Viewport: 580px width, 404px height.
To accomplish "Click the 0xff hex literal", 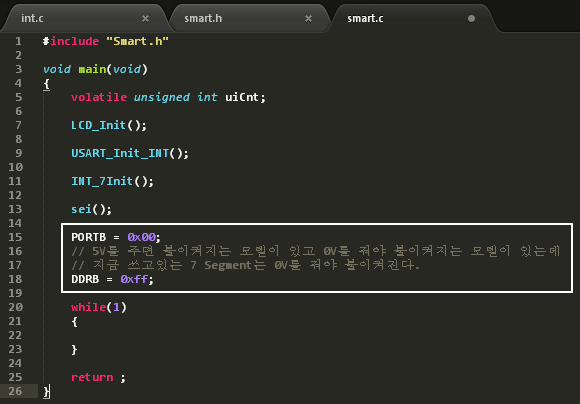I will coord(134,279).
